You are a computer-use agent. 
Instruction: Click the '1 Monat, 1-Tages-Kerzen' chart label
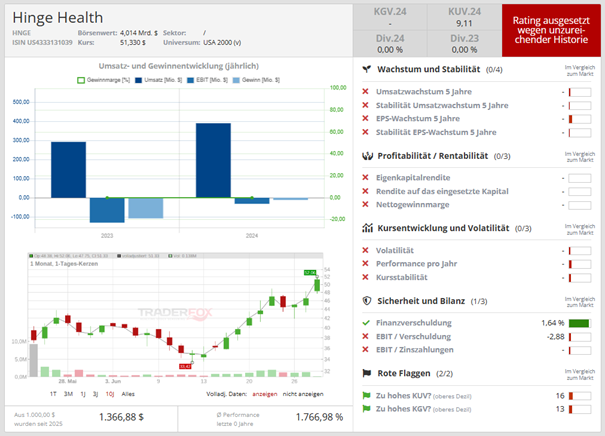64,264
